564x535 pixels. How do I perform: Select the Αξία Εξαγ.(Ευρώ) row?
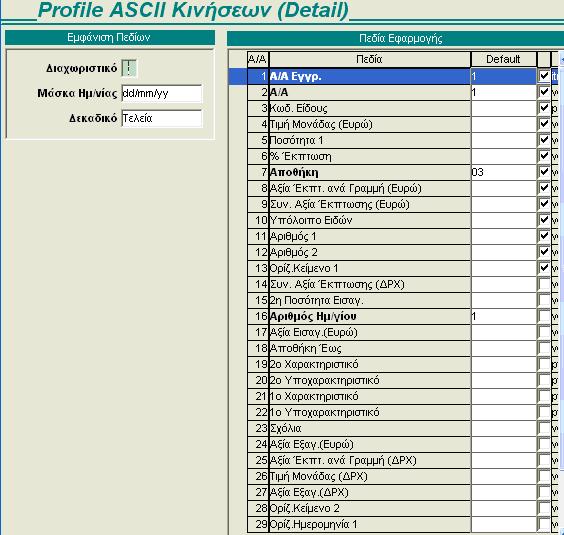point(370,444)
